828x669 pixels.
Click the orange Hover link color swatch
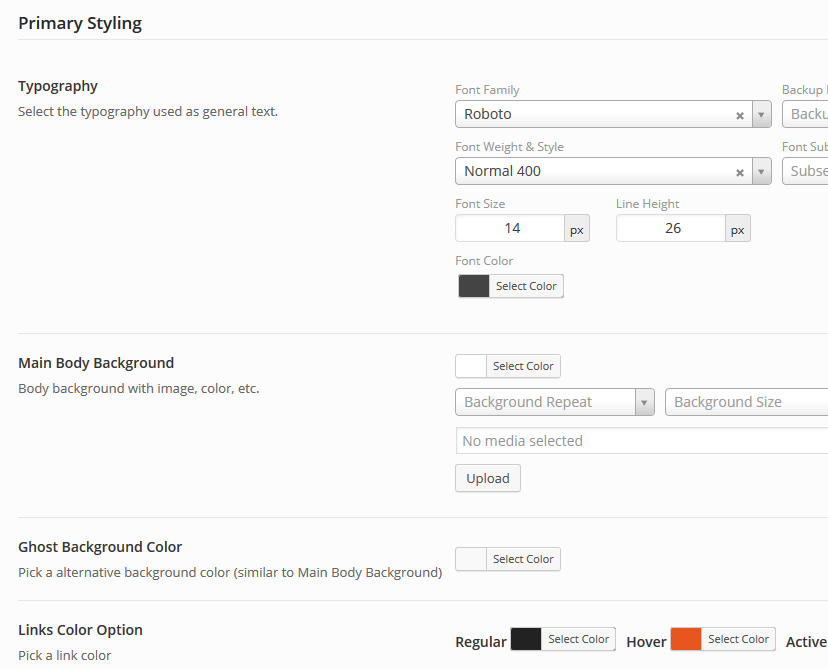click(x=686, y=639)
